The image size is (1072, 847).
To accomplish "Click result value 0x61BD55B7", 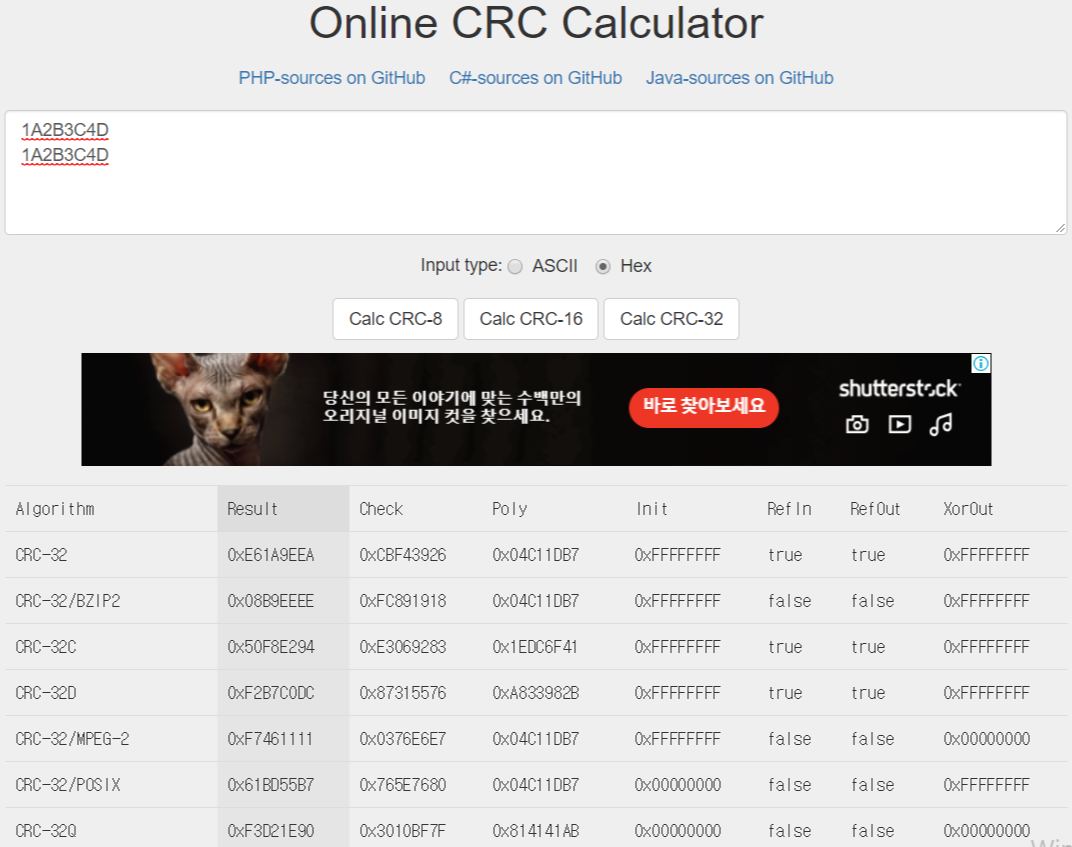I will click(271, 785).
